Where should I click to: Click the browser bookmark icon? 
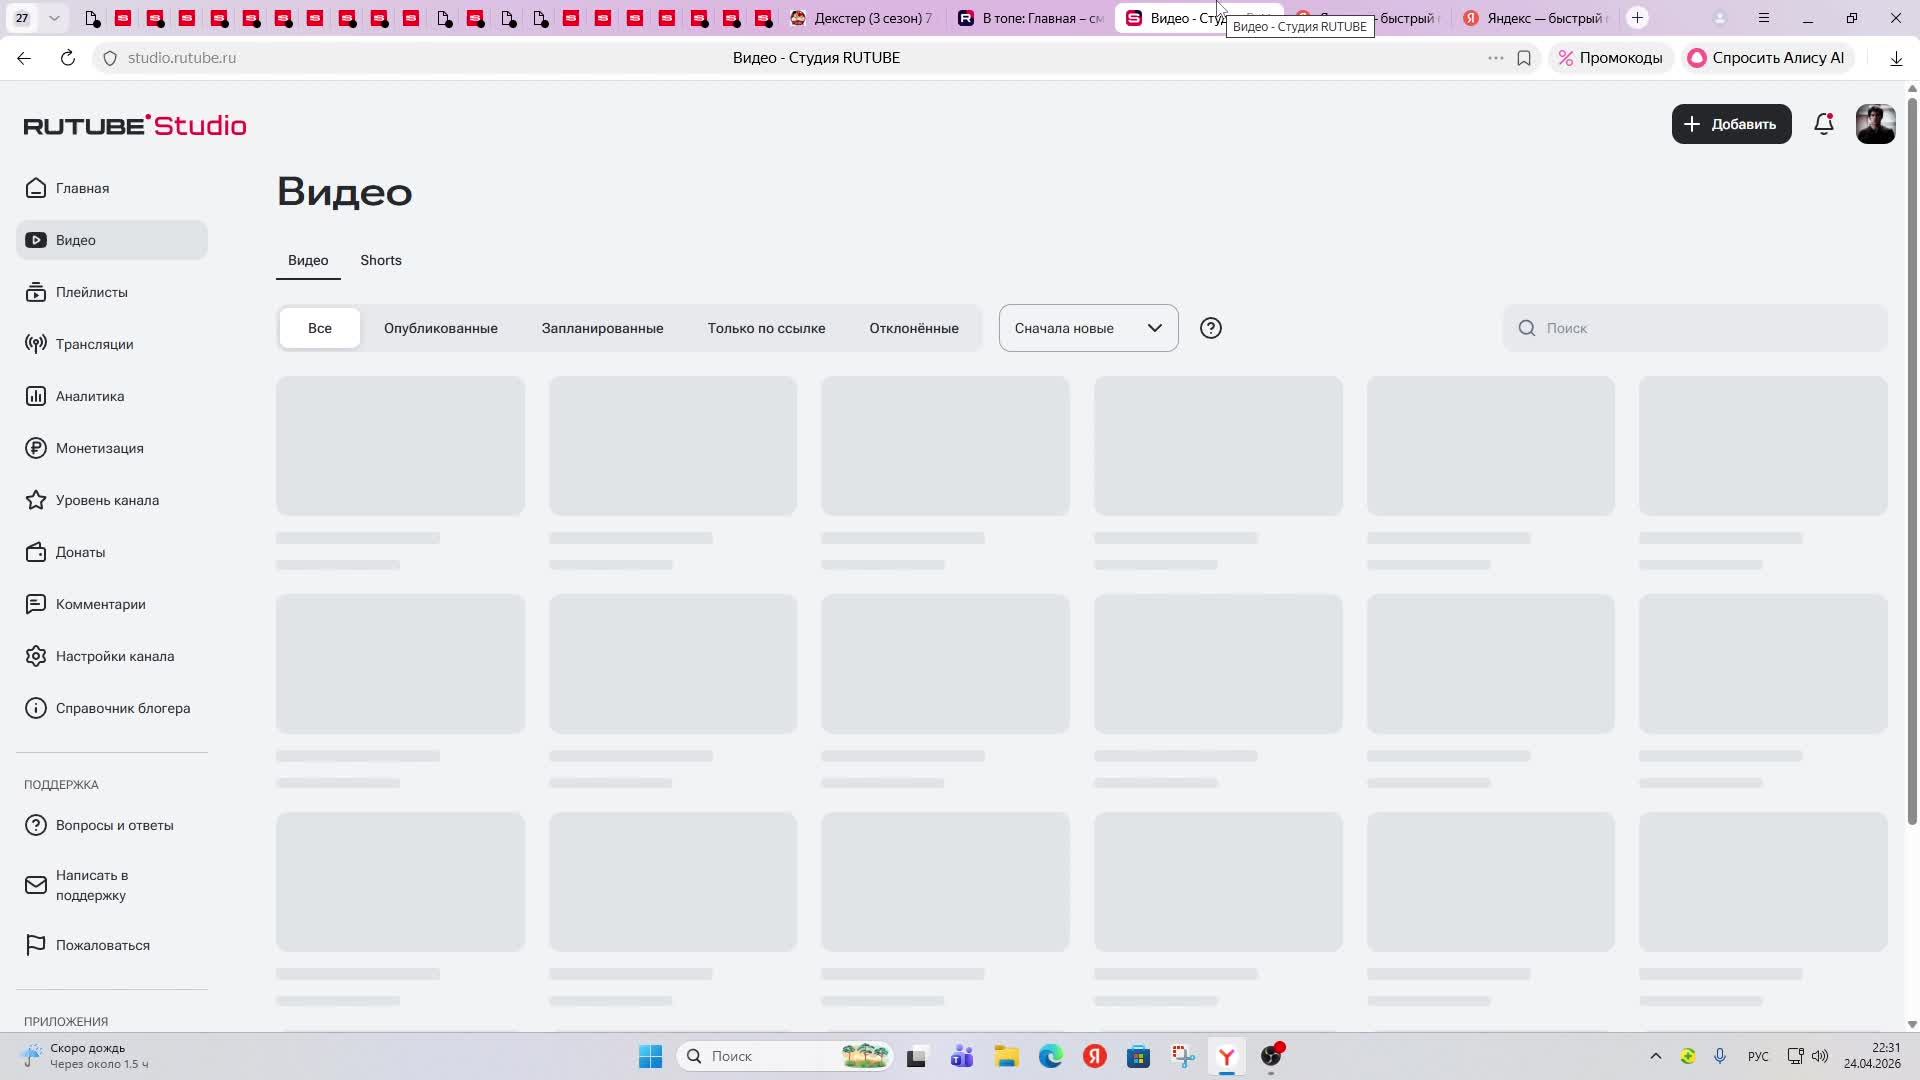1524,58
